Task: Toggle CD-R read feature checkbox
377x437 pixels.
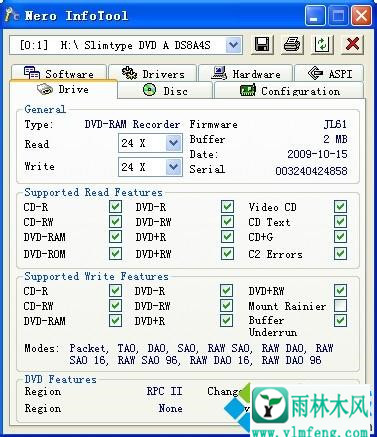Action: pos(115,207)
